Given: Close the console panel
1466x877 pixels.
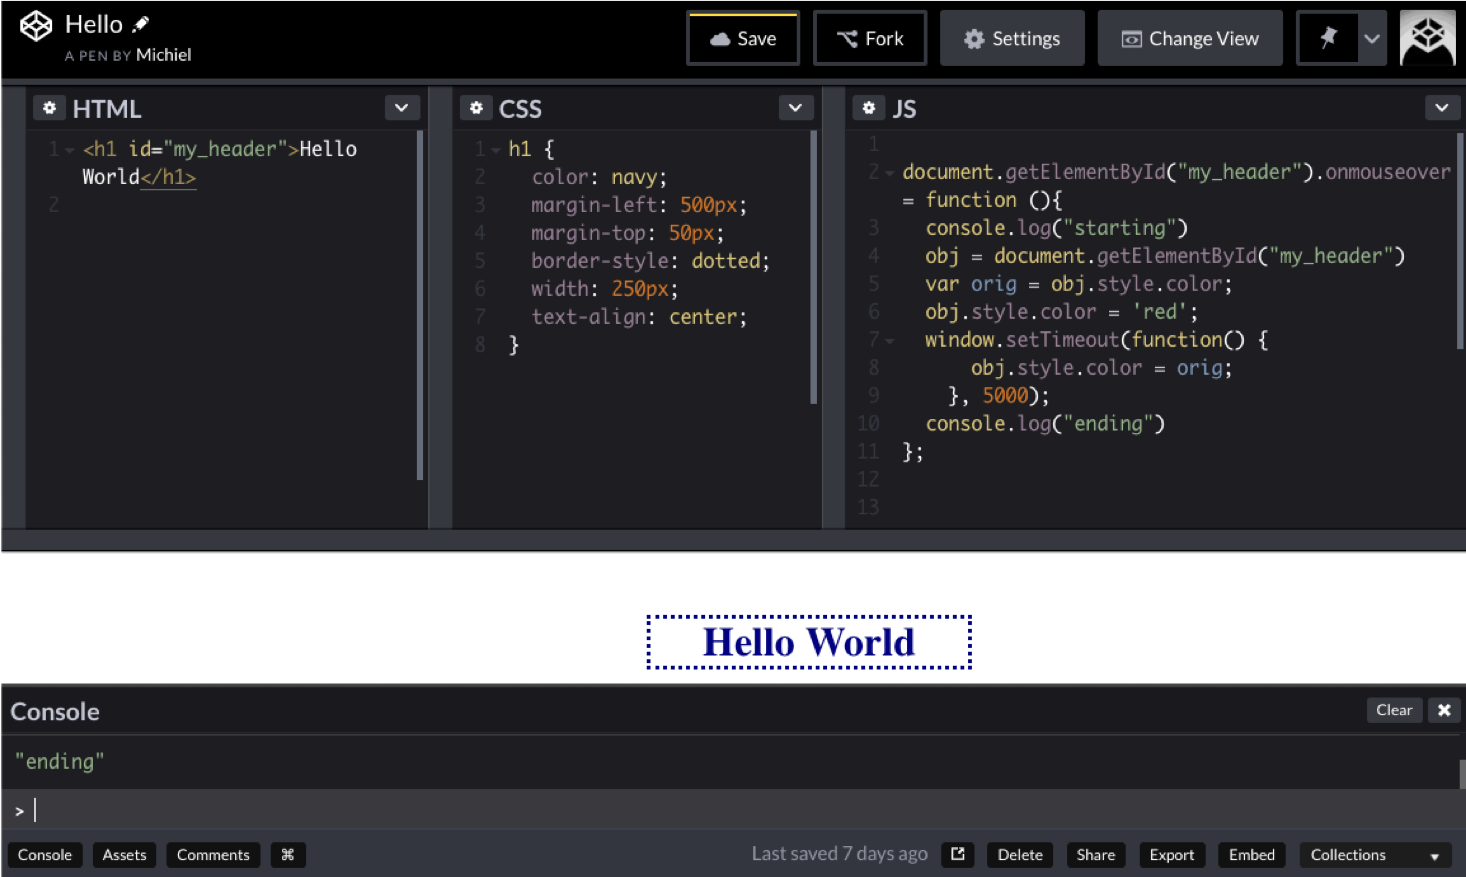Looking at the screenshot, I should 1444,710.
